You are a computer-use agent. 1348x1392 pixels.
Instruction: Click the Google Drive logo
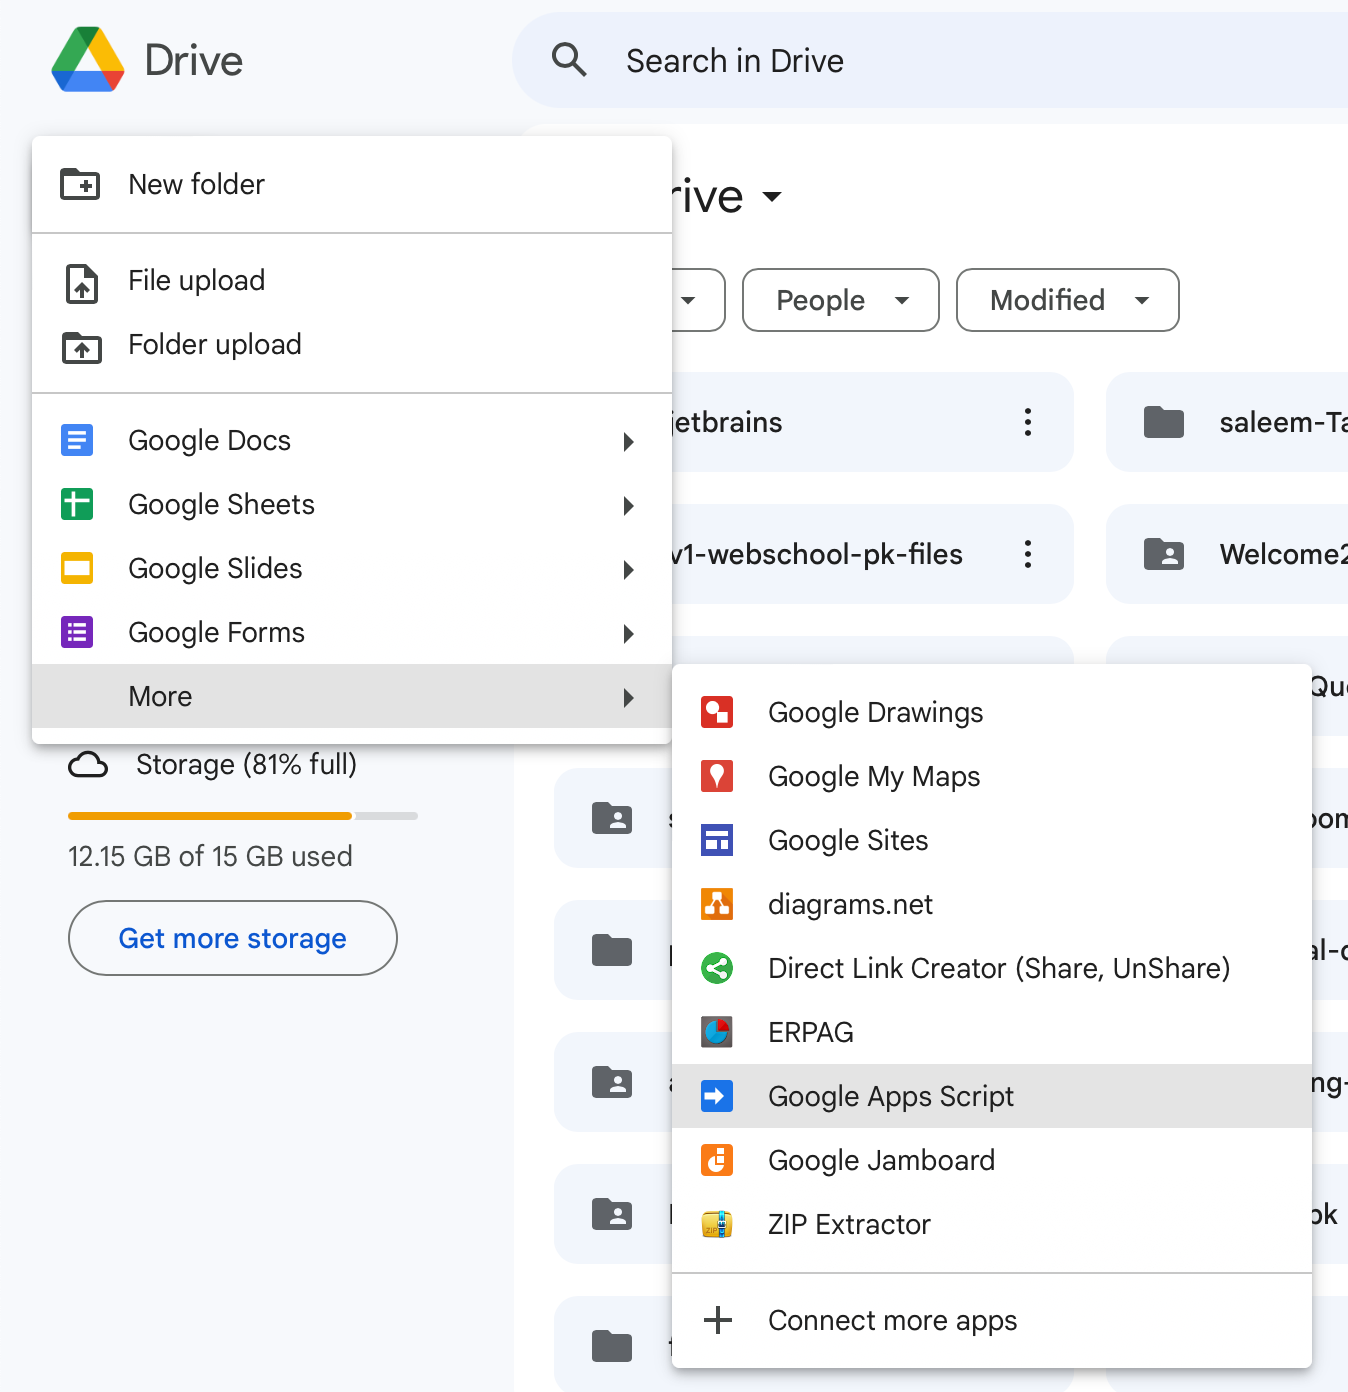click(88, 60)
